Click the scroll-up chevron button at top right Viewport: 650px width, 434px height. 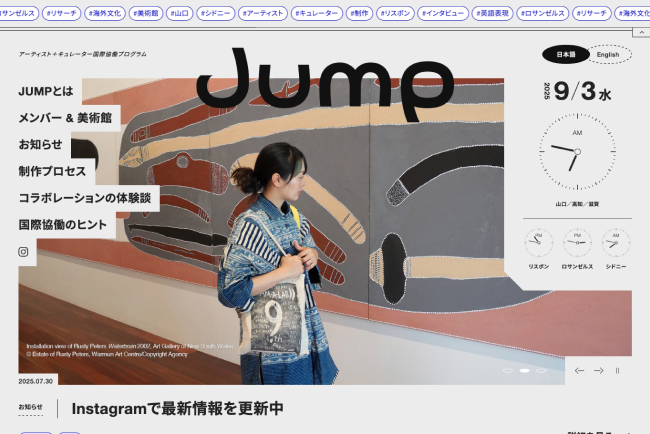click(641, 32)
